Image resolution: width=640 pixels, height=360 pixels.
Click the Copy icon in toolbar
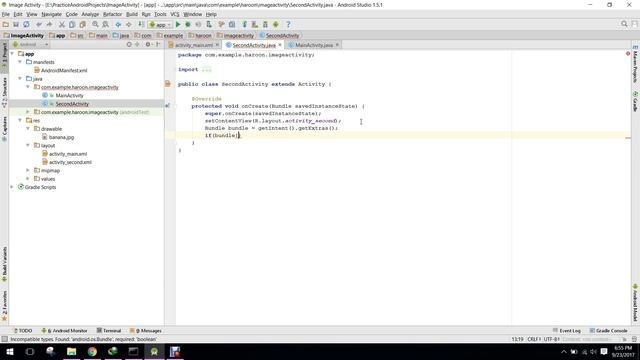tap(72, 24)
